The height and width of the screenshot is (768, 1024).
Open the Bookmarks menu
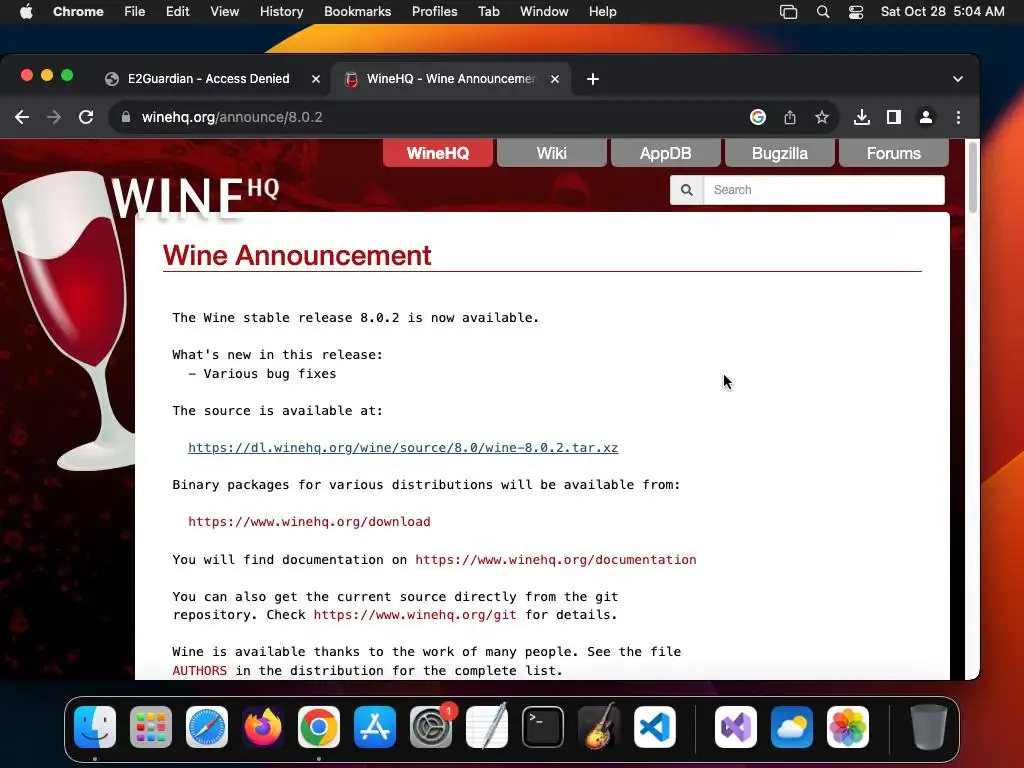pyautogui.click(x=357, y=12)
